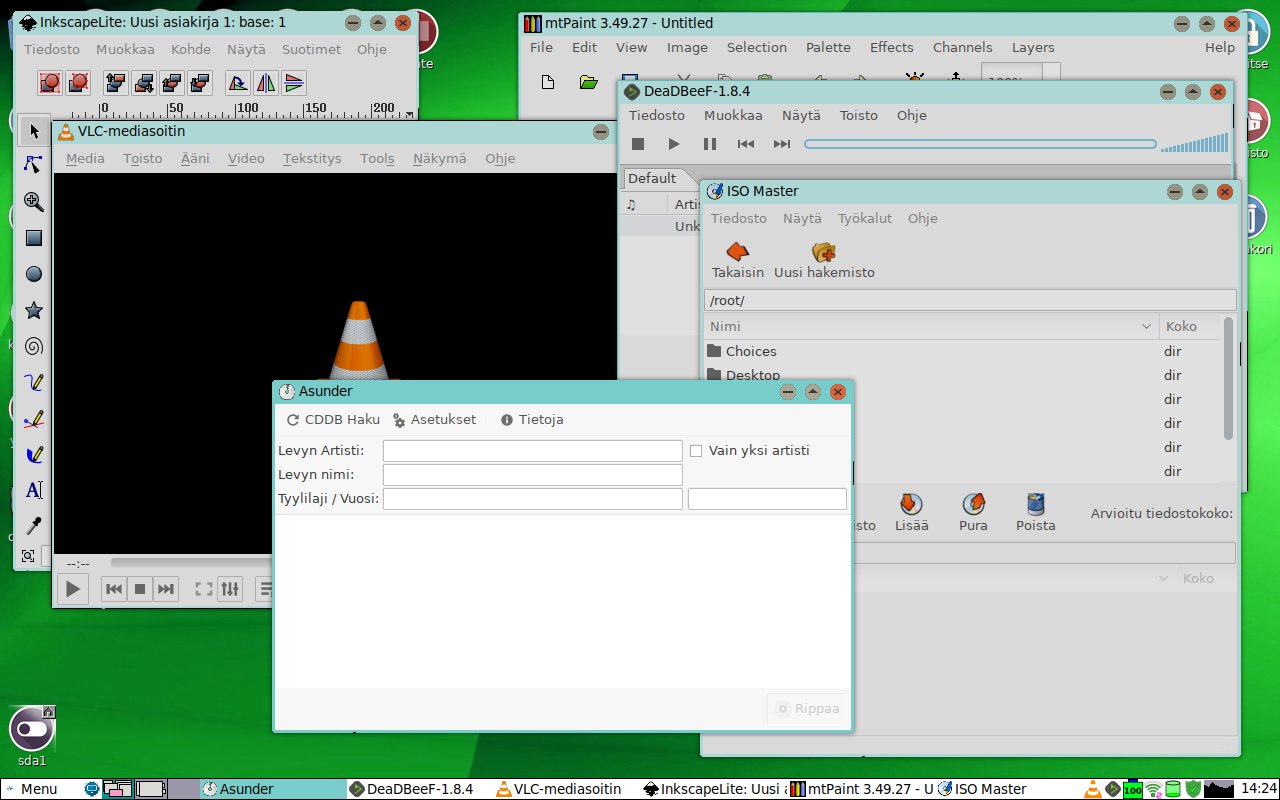Open the Tiedosto menu in InkscapeLite
This screenshot has height=800, width=1280.
click(x=52, y=49)
